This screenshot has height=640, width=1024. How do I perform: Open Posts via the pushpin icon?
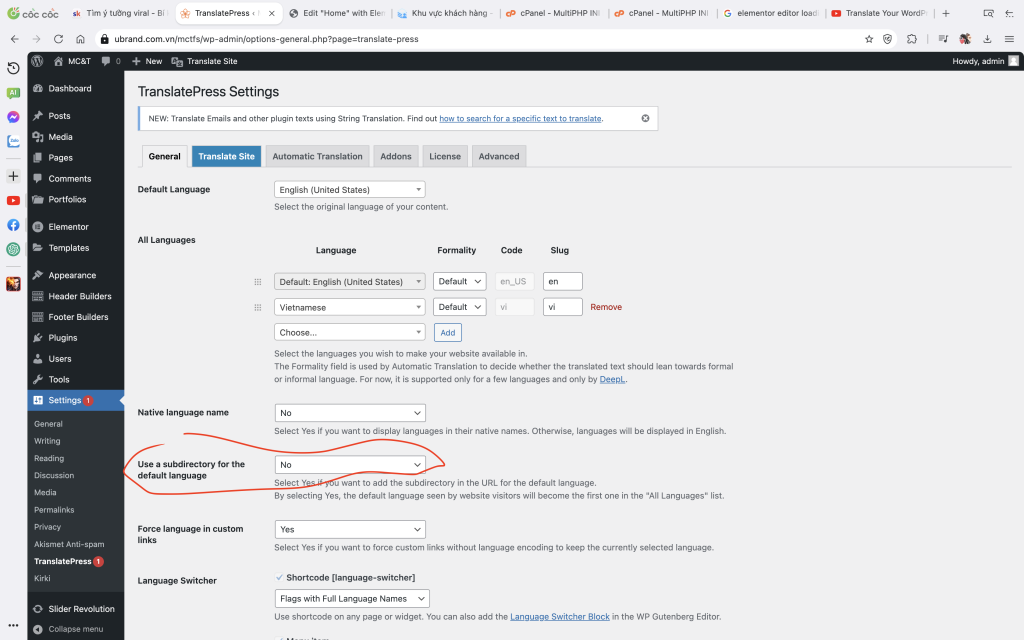point(36,115)
